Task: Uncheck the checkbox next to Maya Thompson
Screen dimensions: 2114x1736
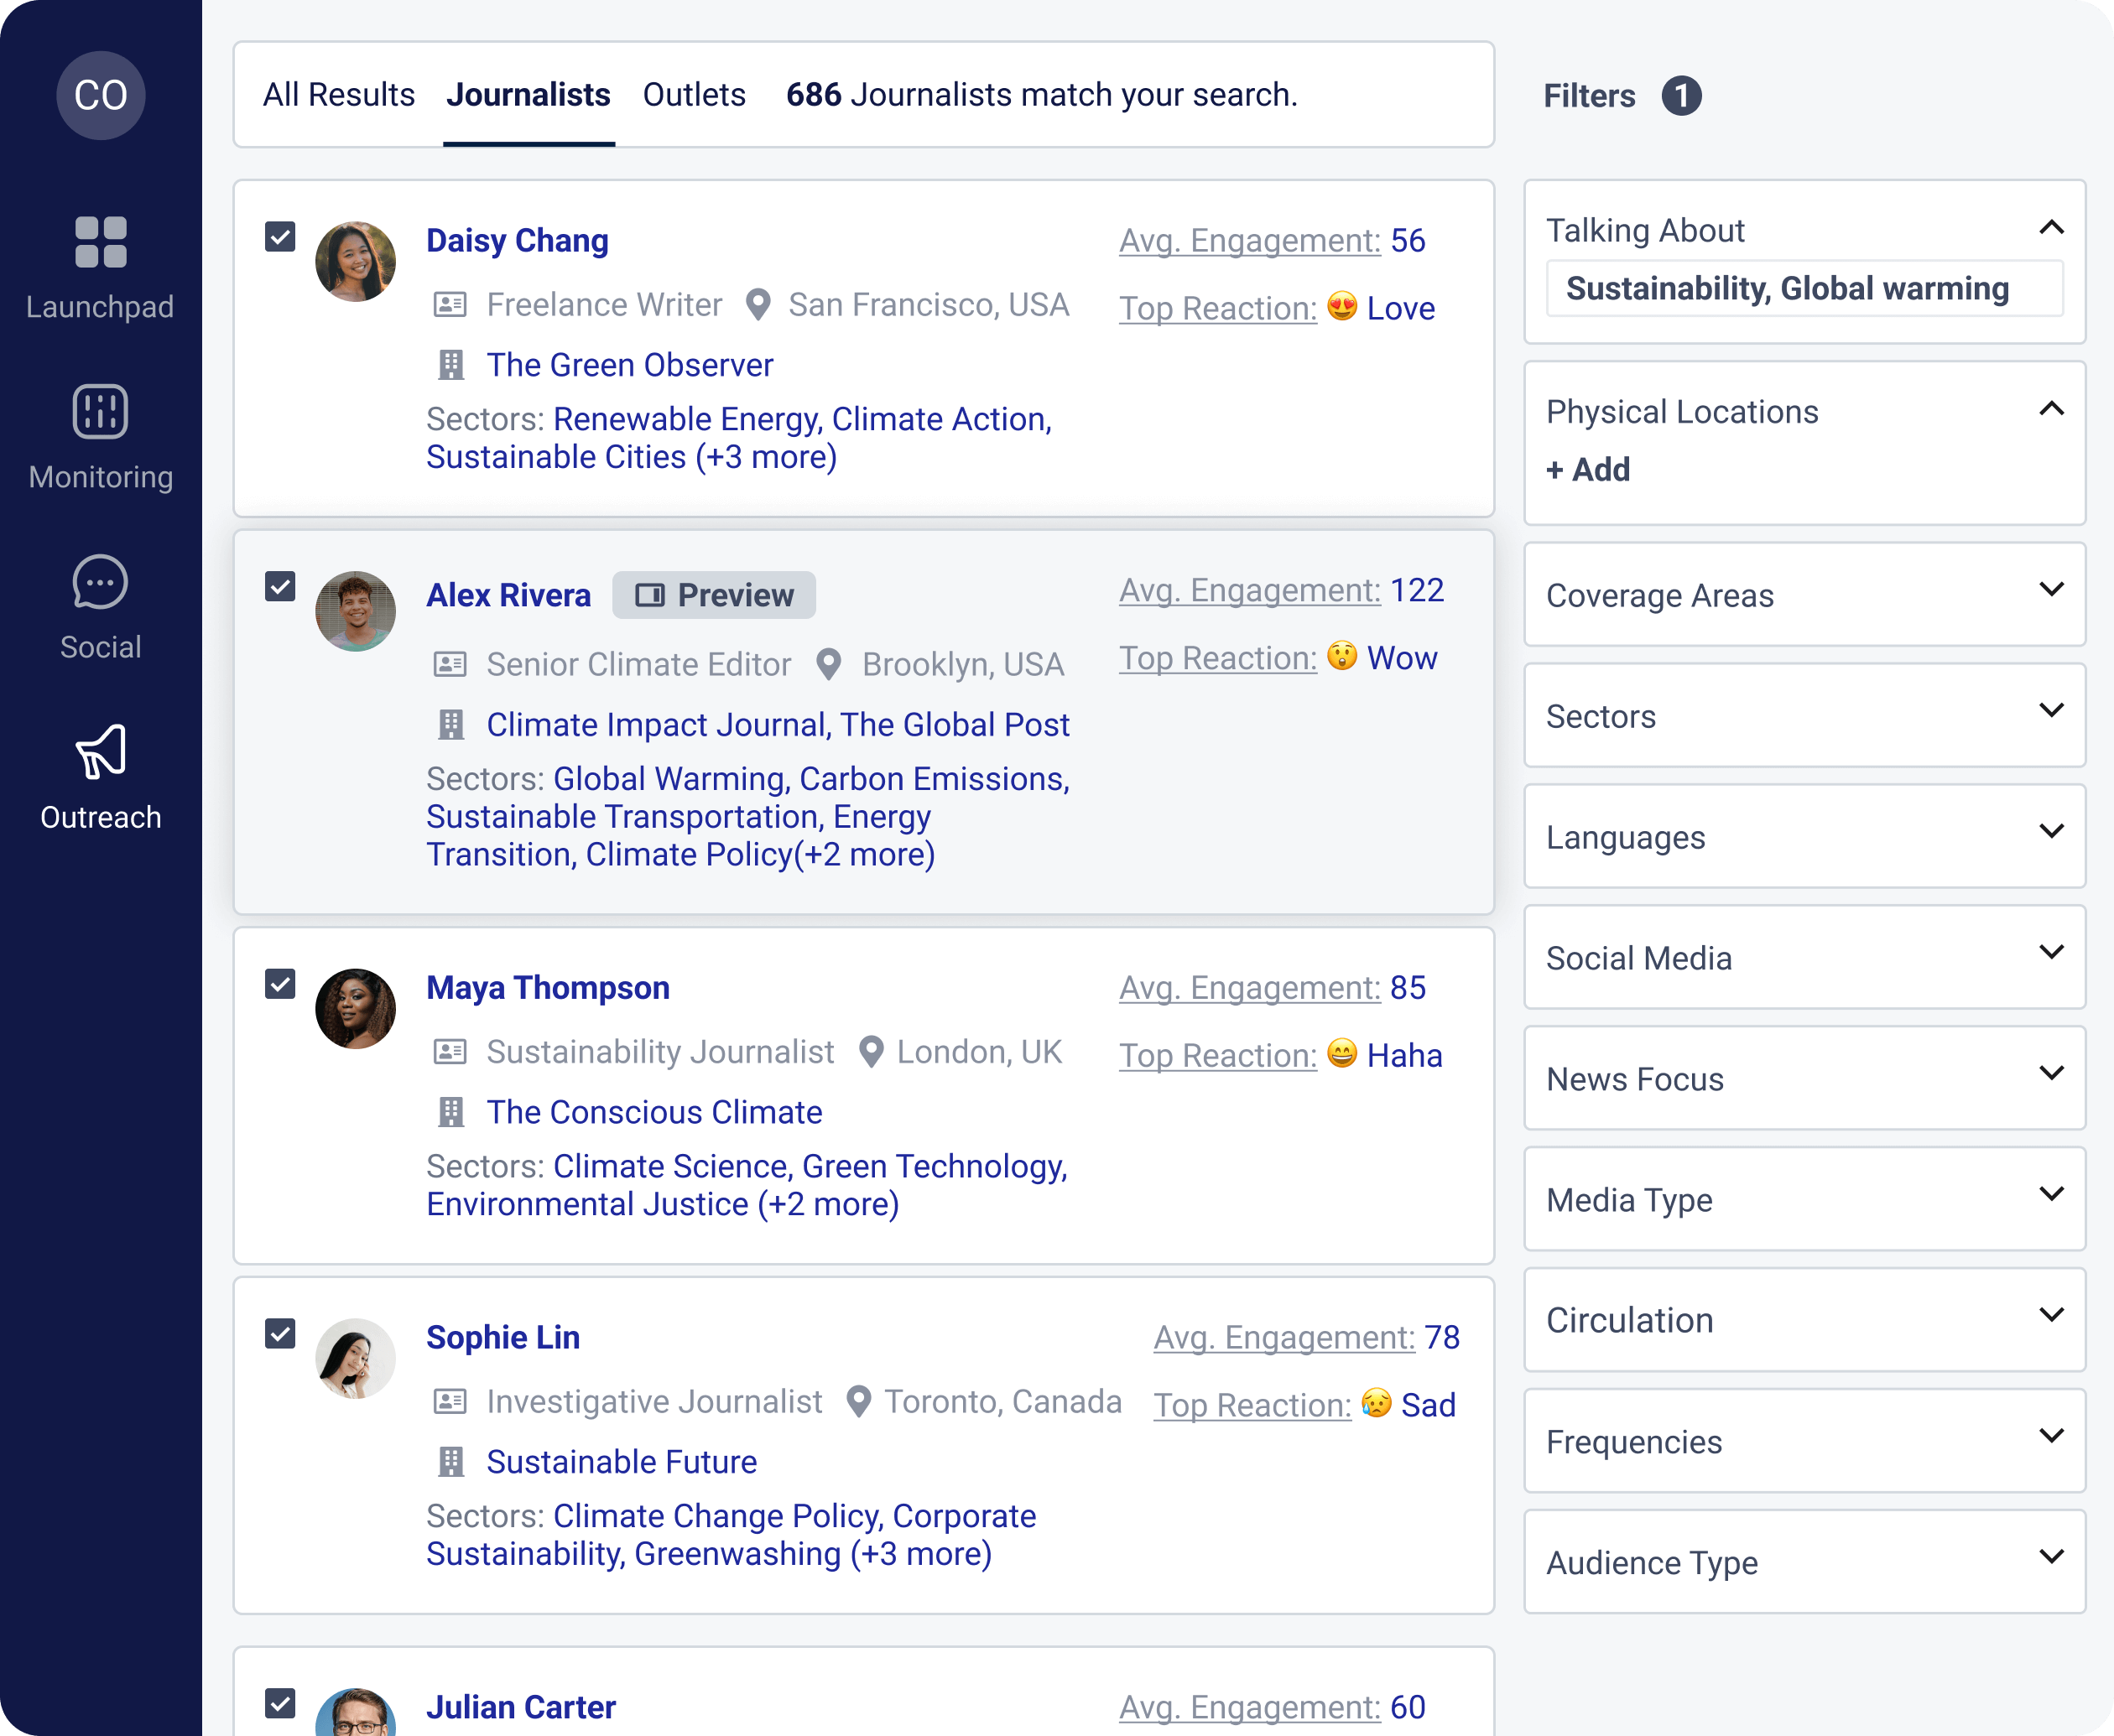Action: [280, 984]
